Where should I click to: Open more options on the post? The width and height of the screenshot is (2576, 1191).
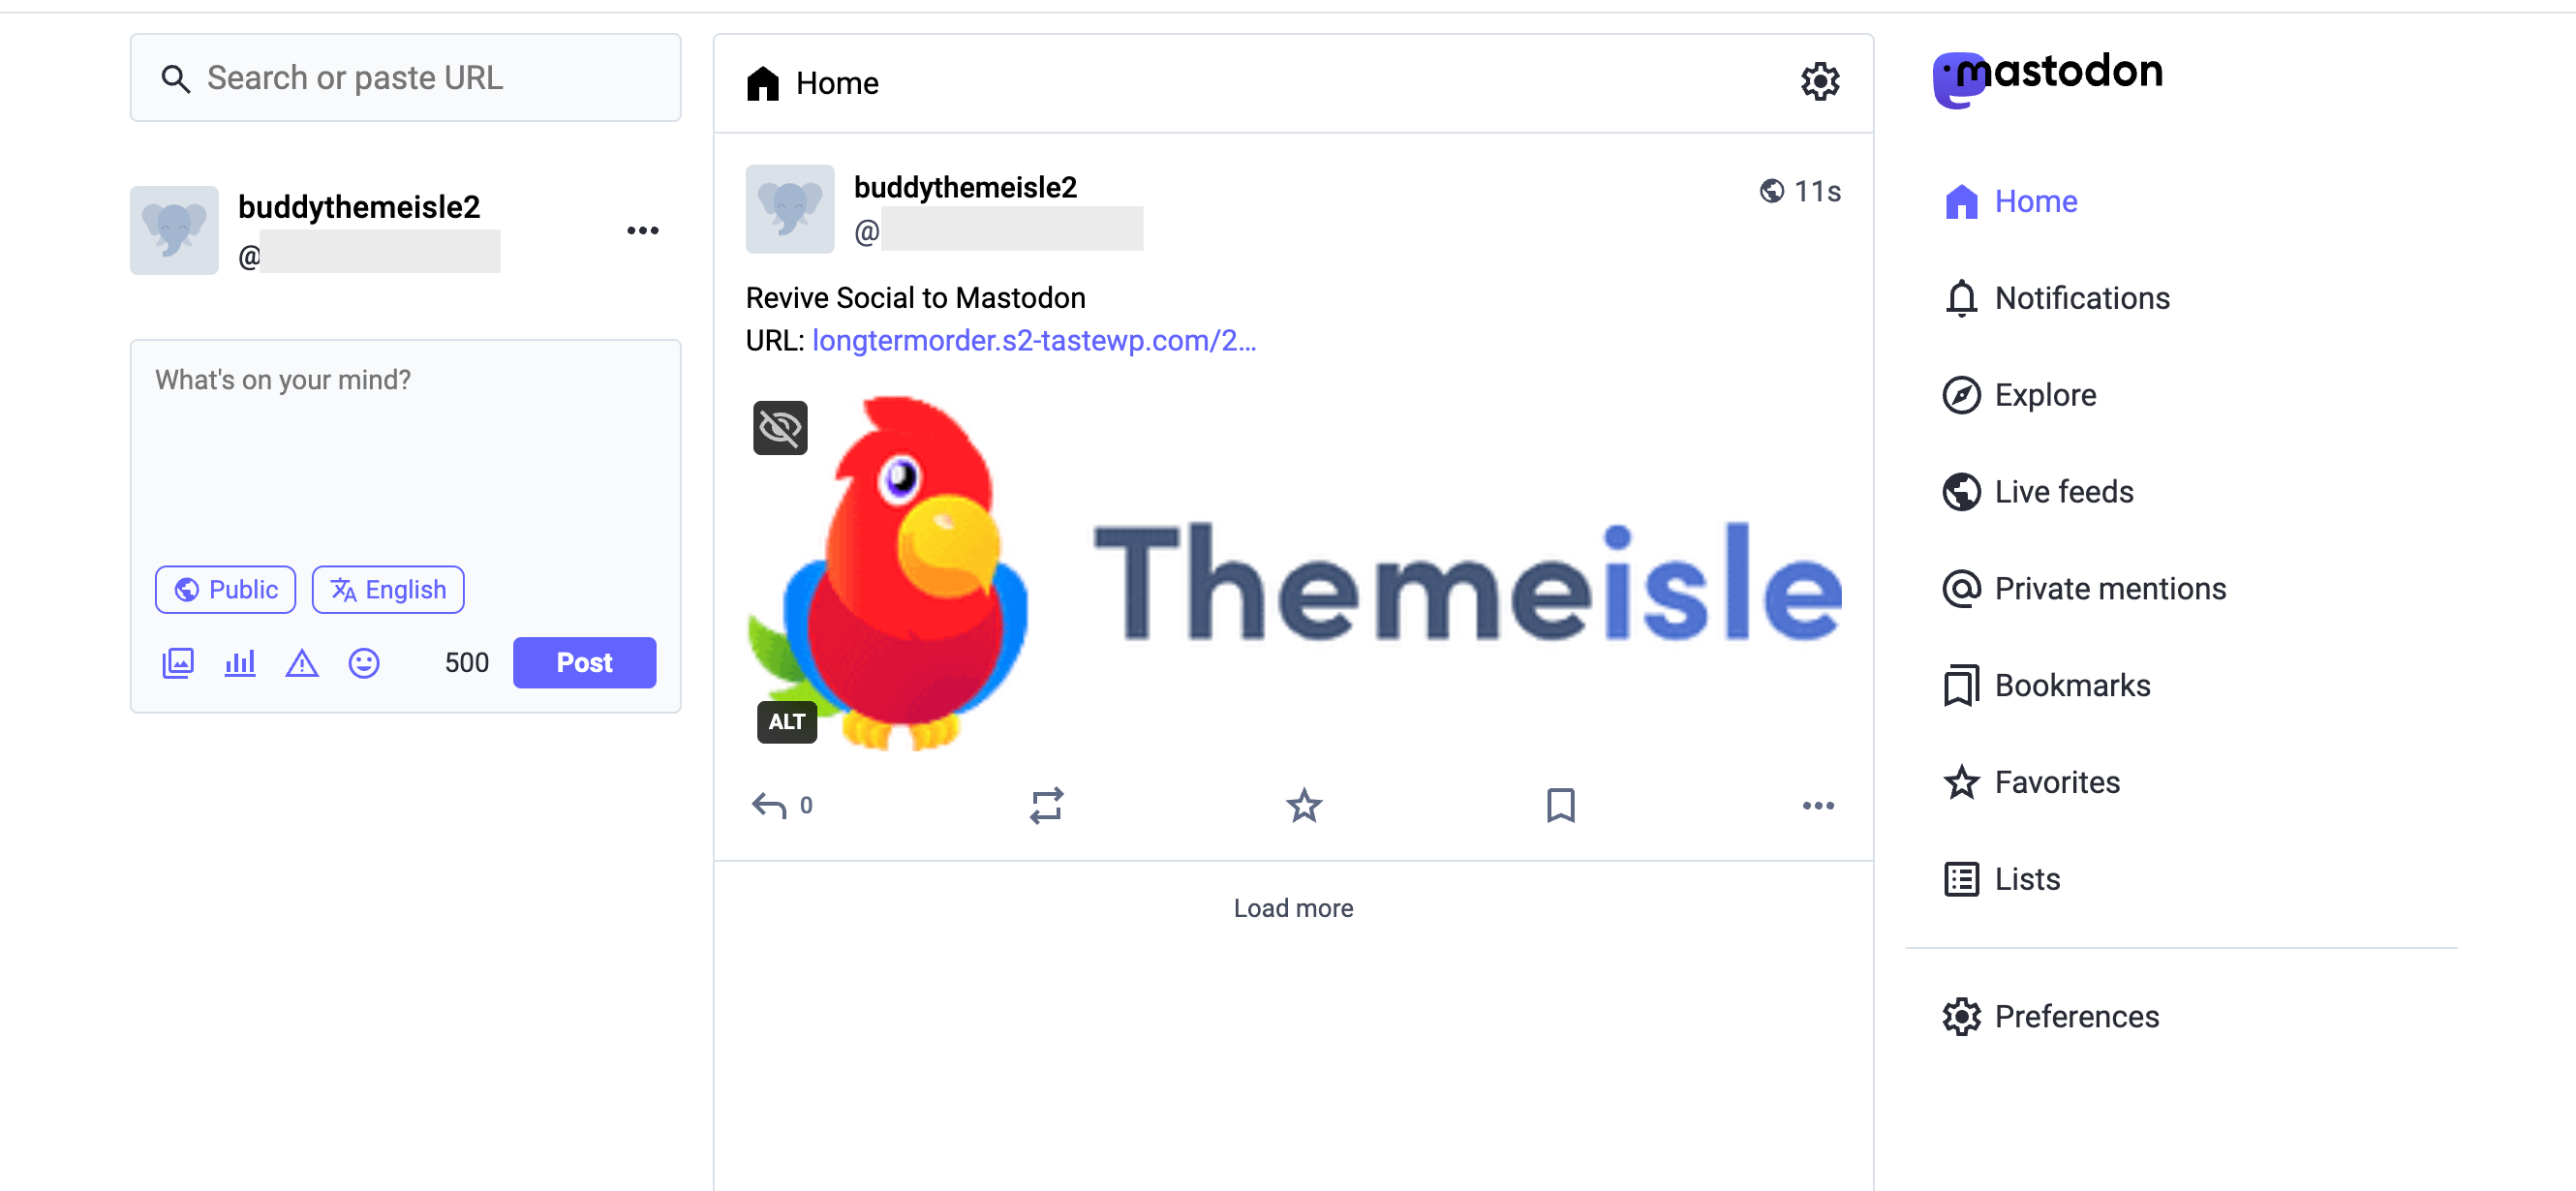pyautogui.click(x=1818, y=805)
